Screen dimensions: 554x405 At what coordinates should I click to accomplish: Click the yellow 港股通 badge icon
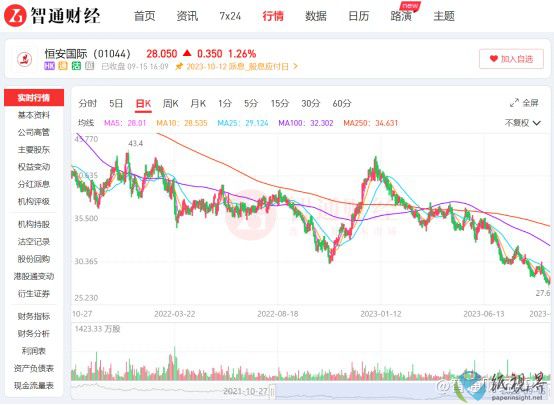pyautogui.click(x=63, y=66)
